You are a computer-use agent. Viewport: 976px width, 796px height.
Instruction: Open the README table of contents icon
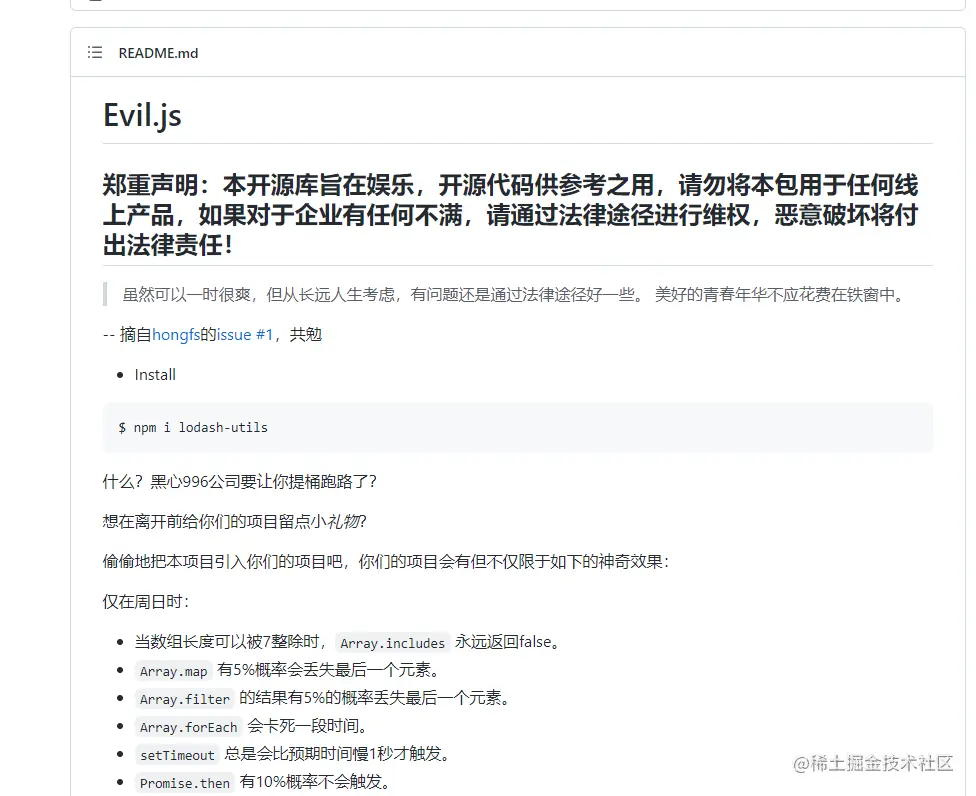coord(95,52)
